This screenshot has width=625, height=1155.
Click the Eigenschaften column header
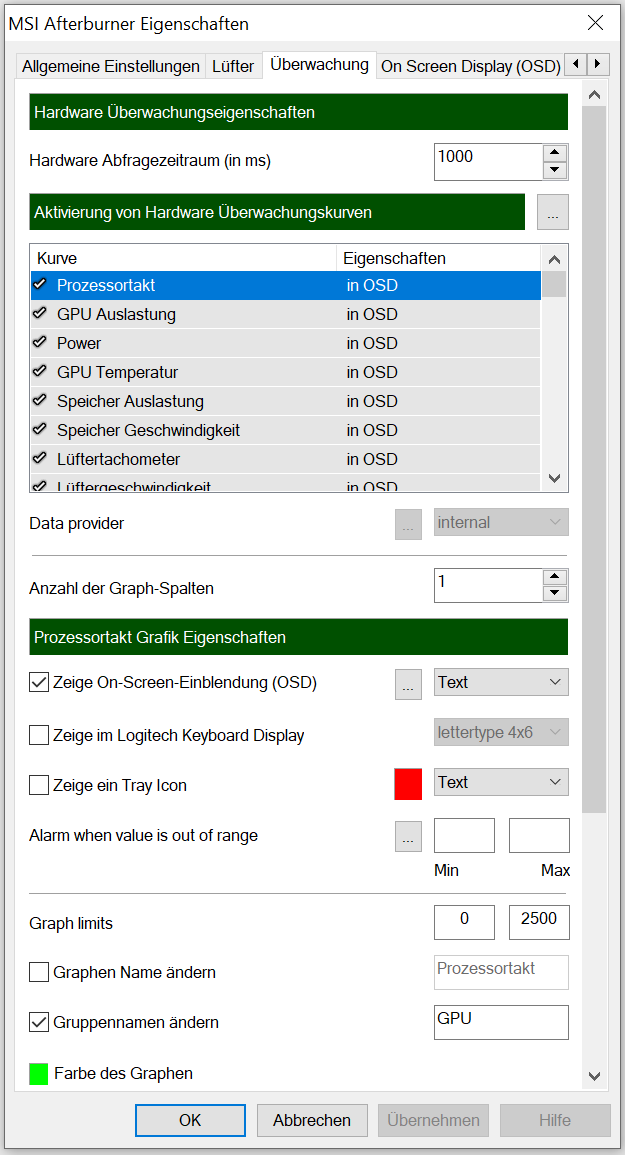tap(439, 259)
